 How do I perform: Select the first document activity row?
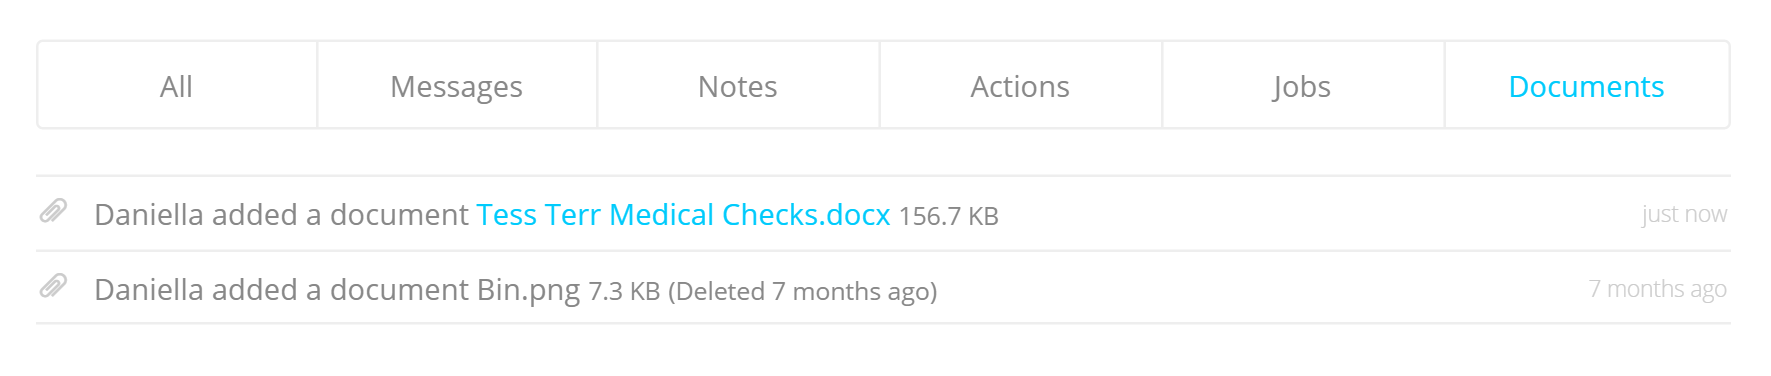click(x=883, y=214)
